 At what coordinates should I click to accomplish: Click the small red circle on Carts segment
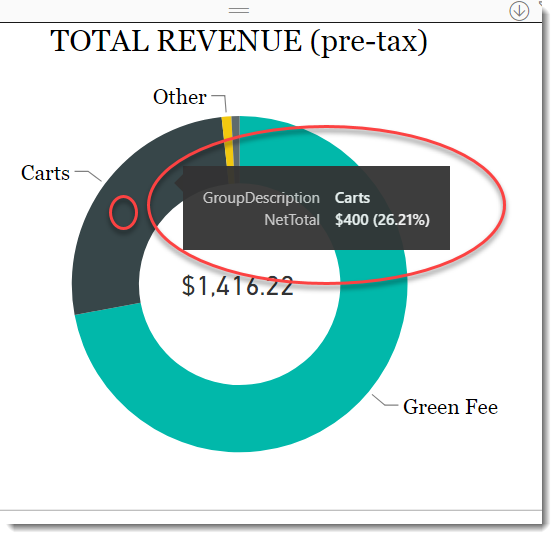point(123,212)
